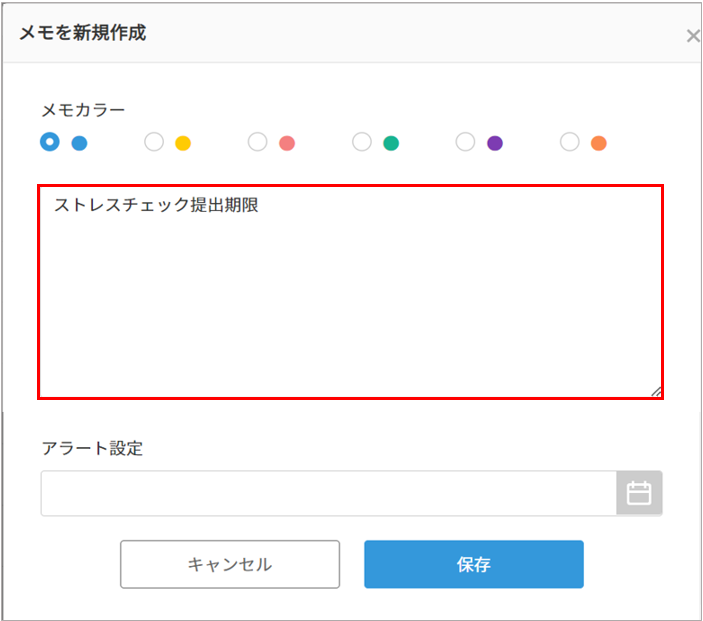The width and height of the screenshot is (703, 621).
Task: Select the purple memo color radio button
Action: pos(465,142)
